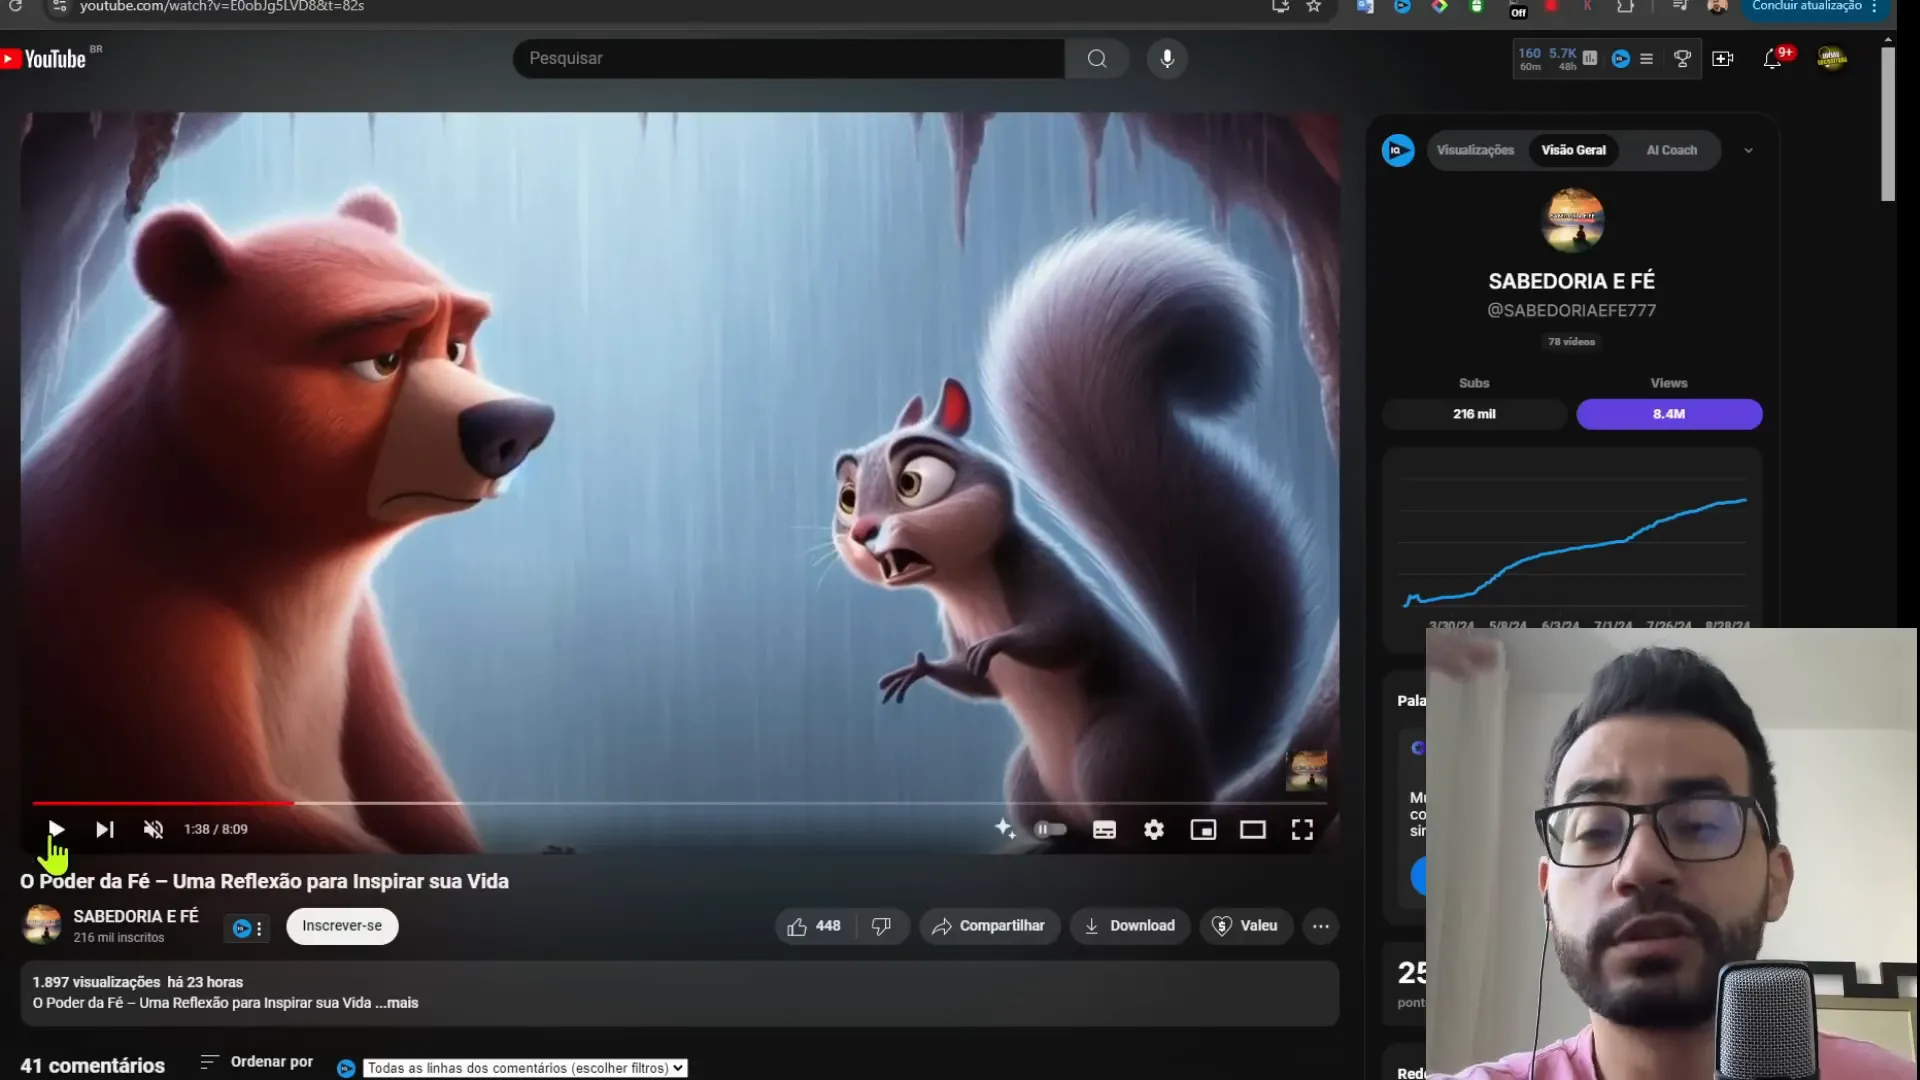Open the AI Coach tab

(1671, 150)
